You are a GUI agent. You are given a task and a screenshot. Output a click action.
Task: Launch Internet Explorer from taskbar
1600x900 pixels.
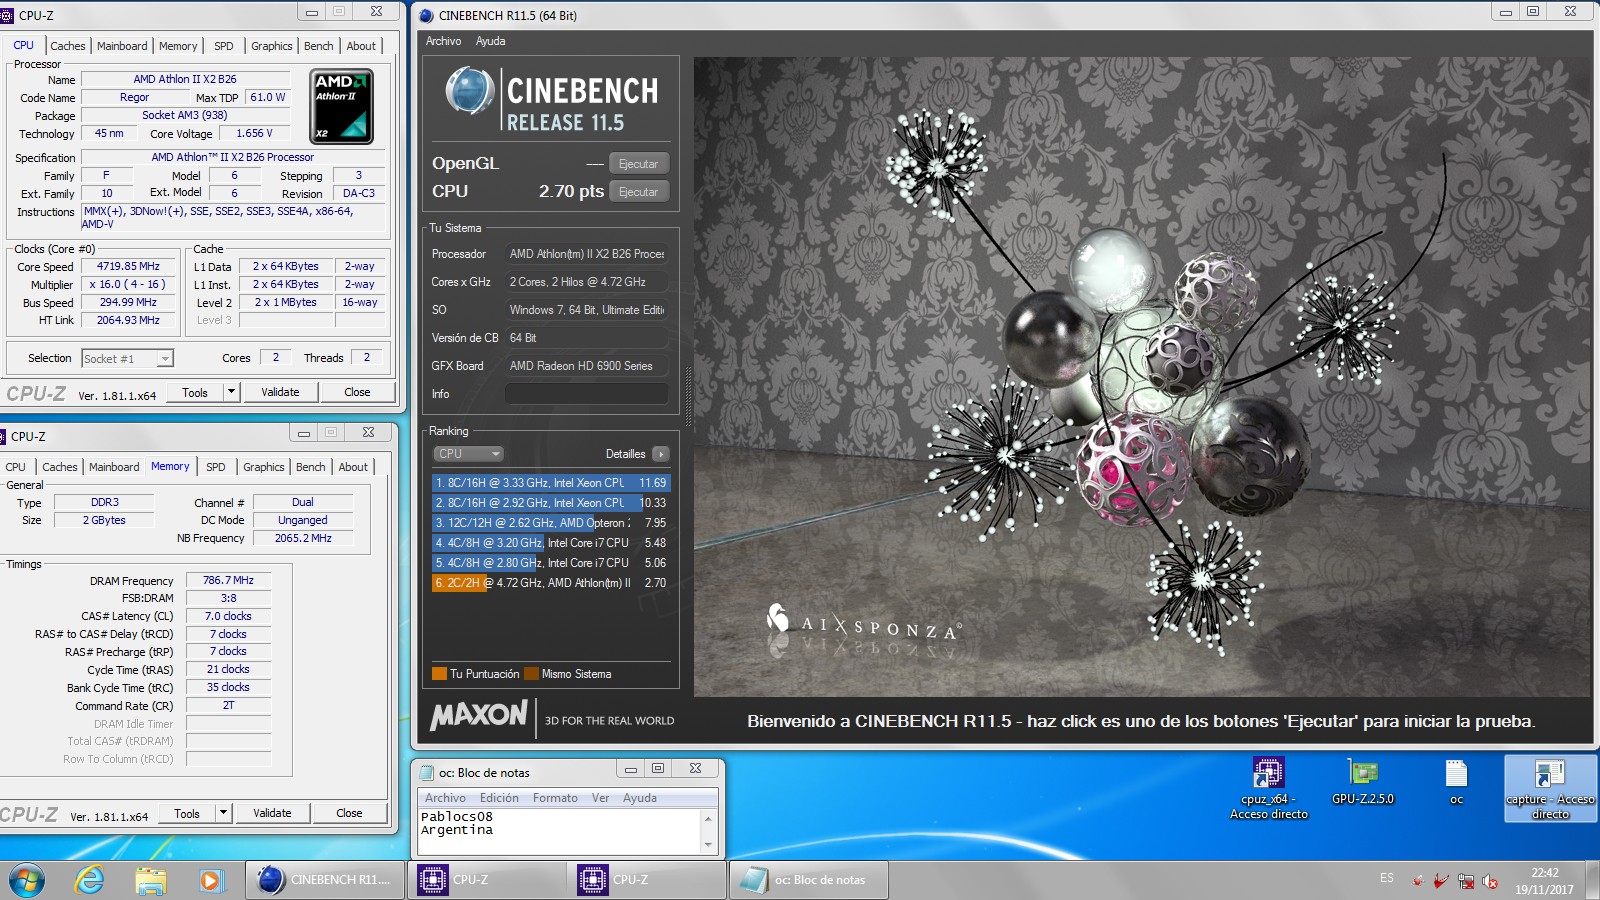tap(90, 880)
